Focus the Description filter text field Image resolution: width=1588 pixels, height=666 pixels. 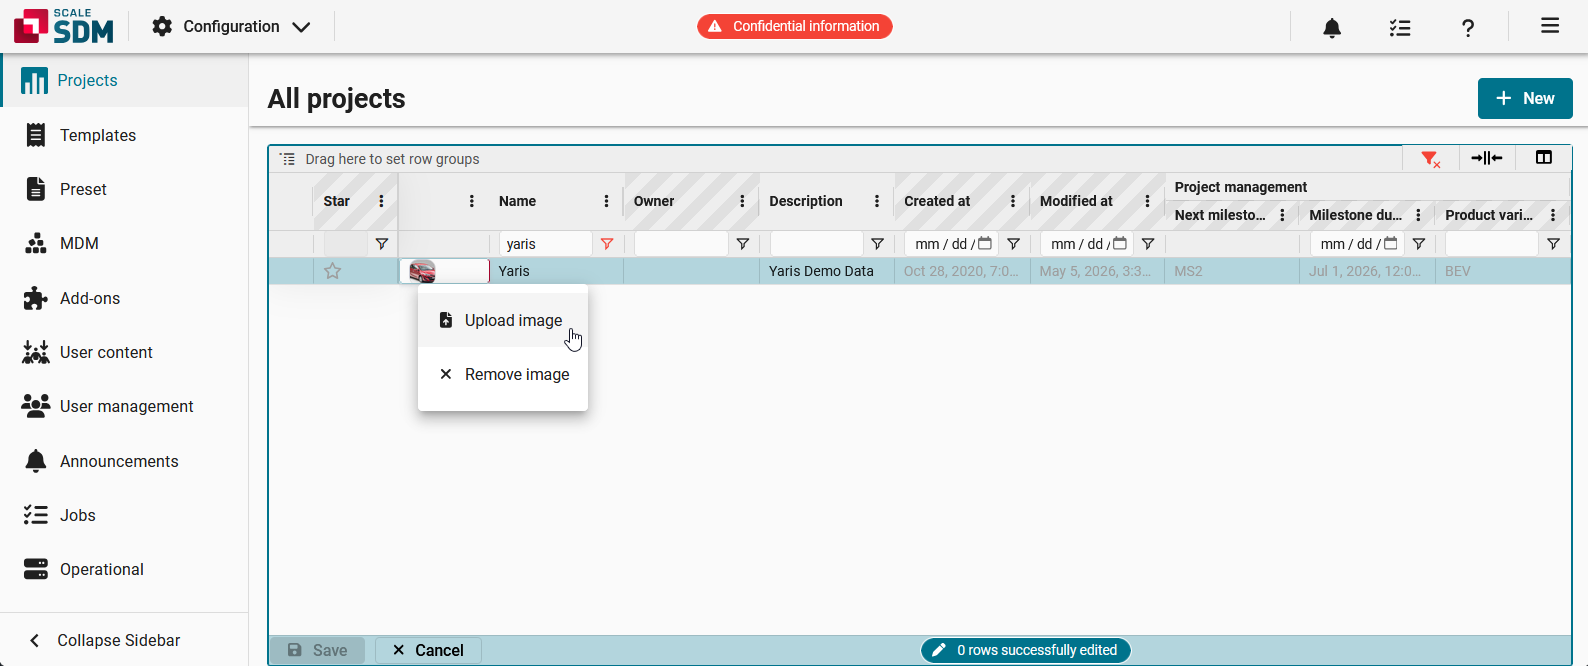816,244
